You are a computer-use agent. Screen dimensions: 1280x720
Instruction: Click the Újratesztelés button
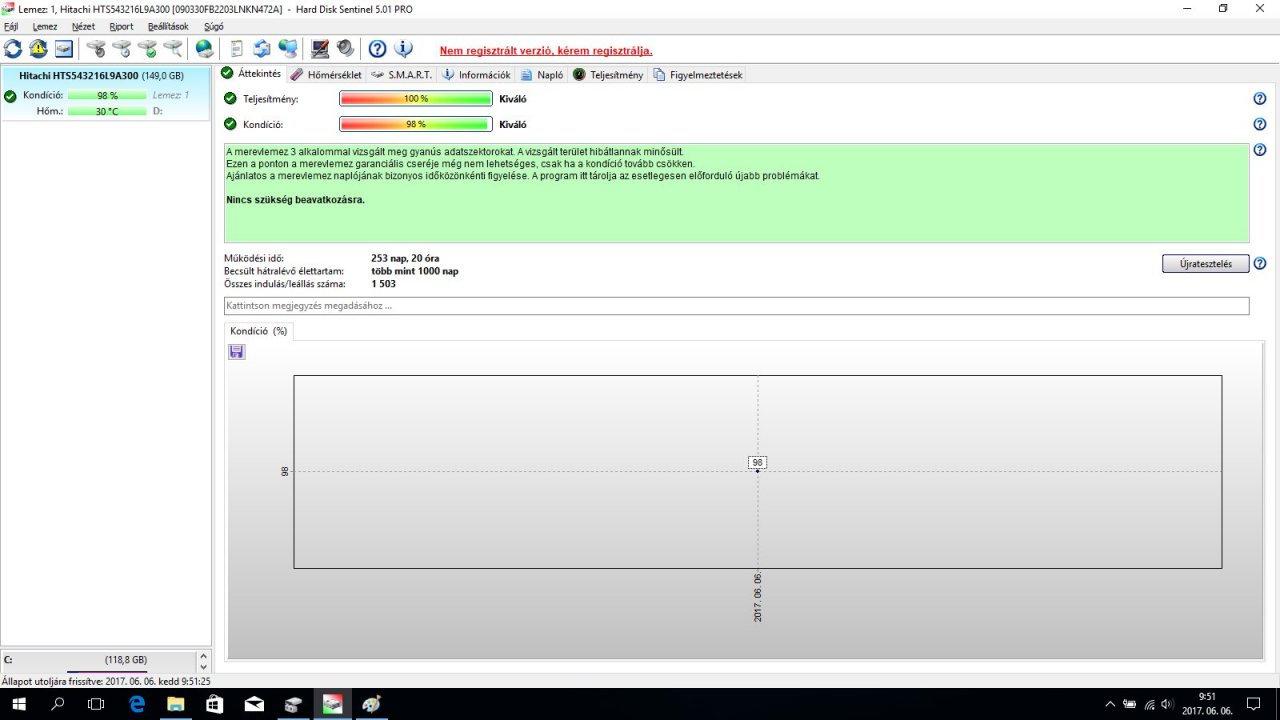pos(1206,264)
